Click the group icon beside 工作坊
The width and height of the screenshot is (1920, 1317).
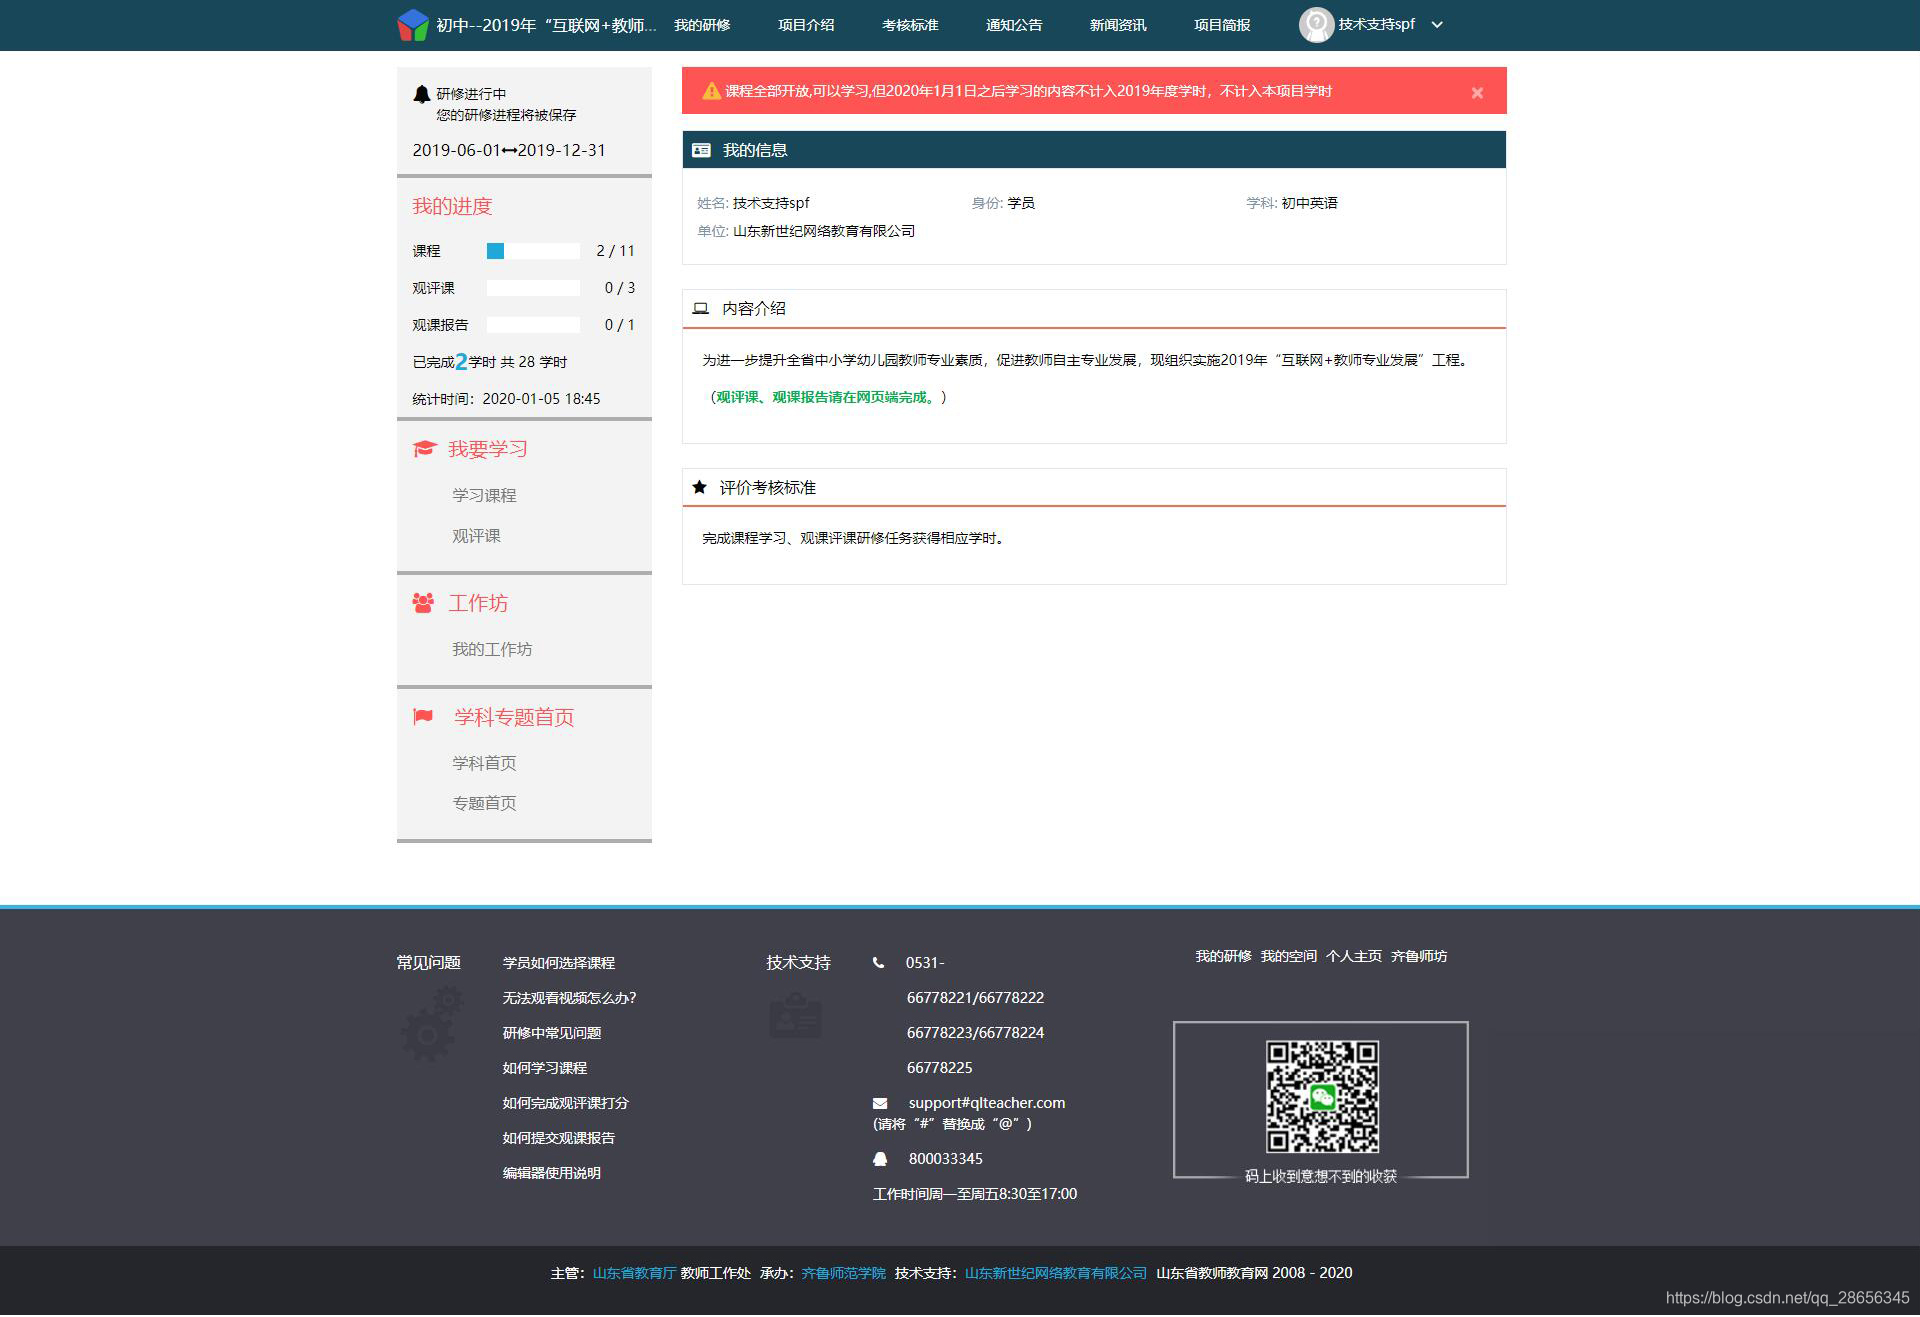click(x=423, y=603)
